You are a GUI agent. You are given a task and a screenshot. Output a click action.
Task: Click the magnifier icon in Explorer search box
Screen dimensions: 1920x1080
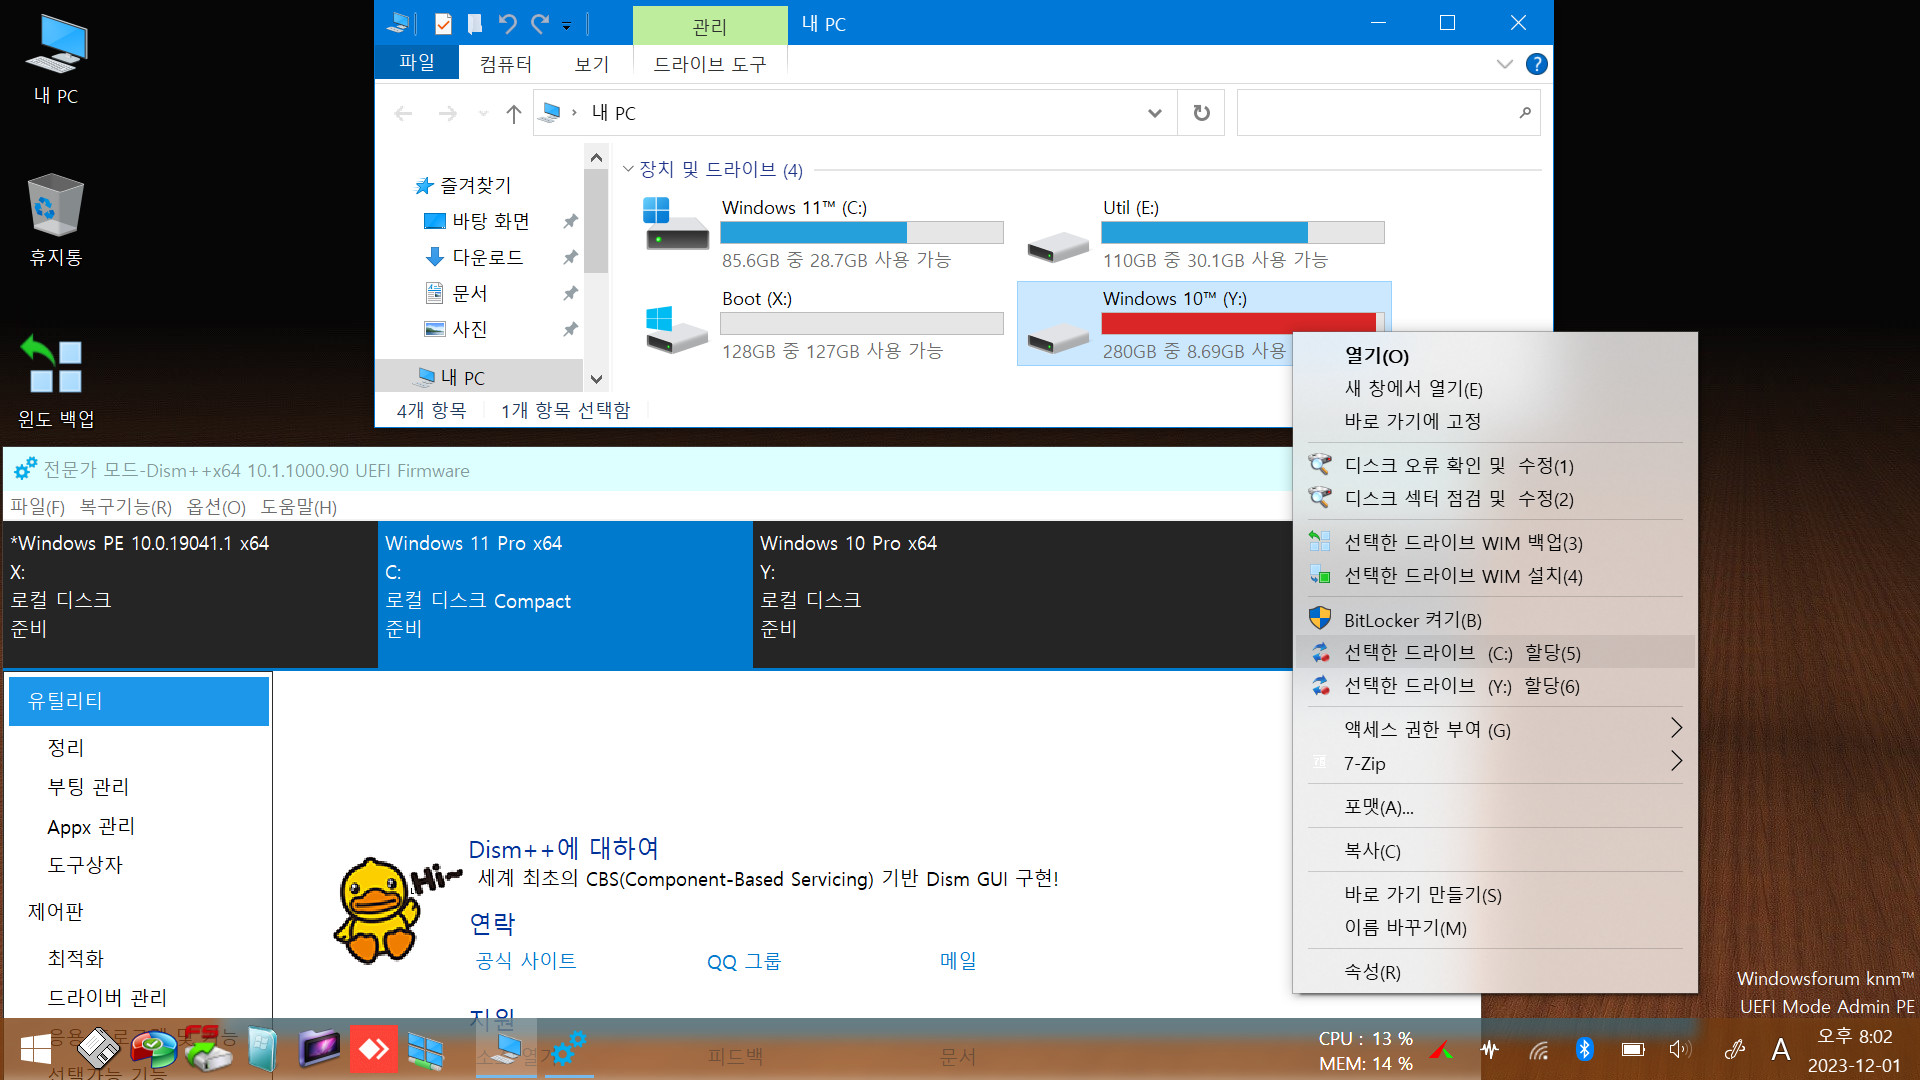click(1524, 113)
